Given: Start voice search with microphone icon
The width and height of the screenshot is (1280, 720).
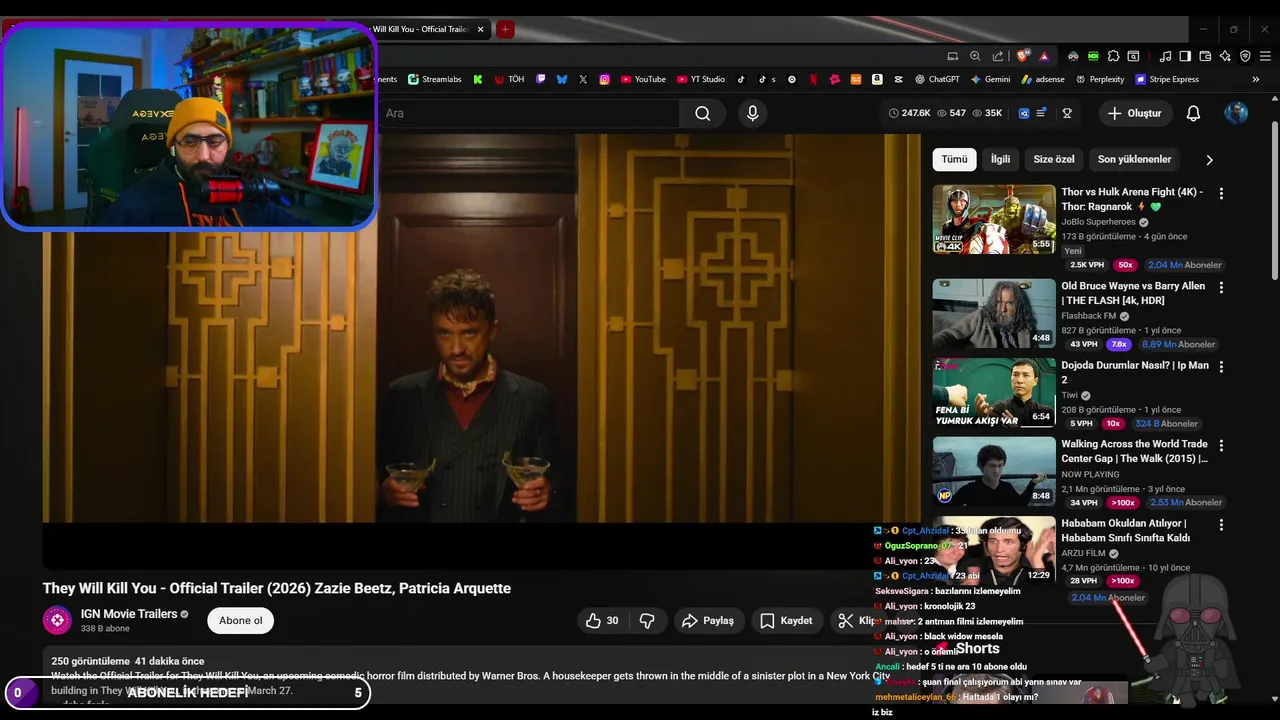Looking at the screenshot, I should coord(752,113).
